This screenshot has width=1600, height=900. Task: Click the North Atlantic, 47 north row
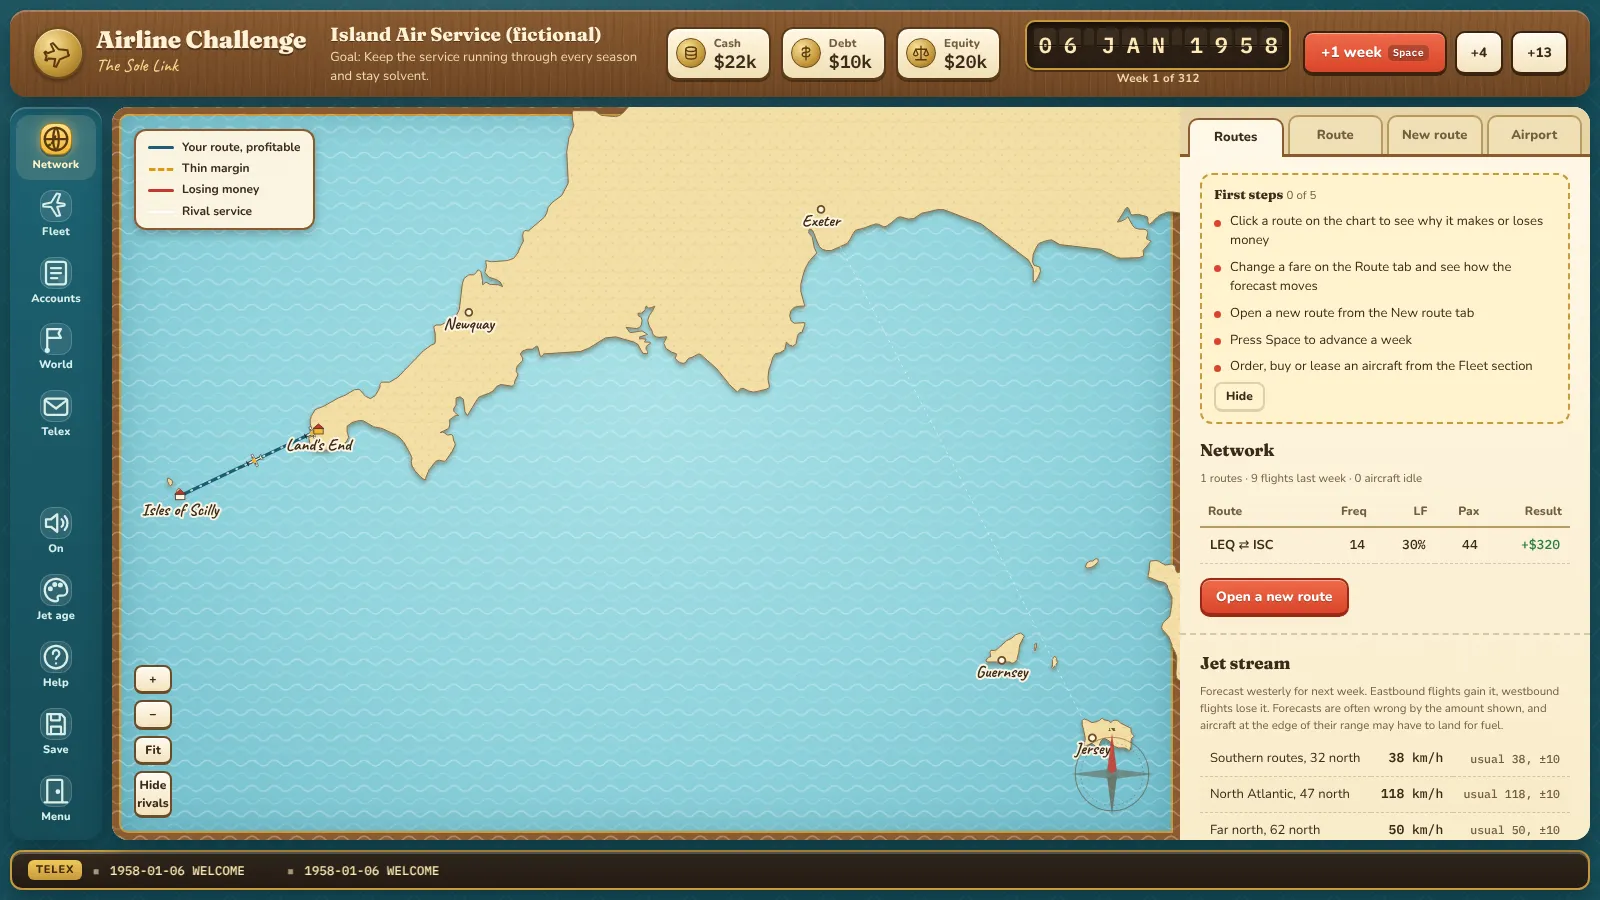(x=1384, y=794)
